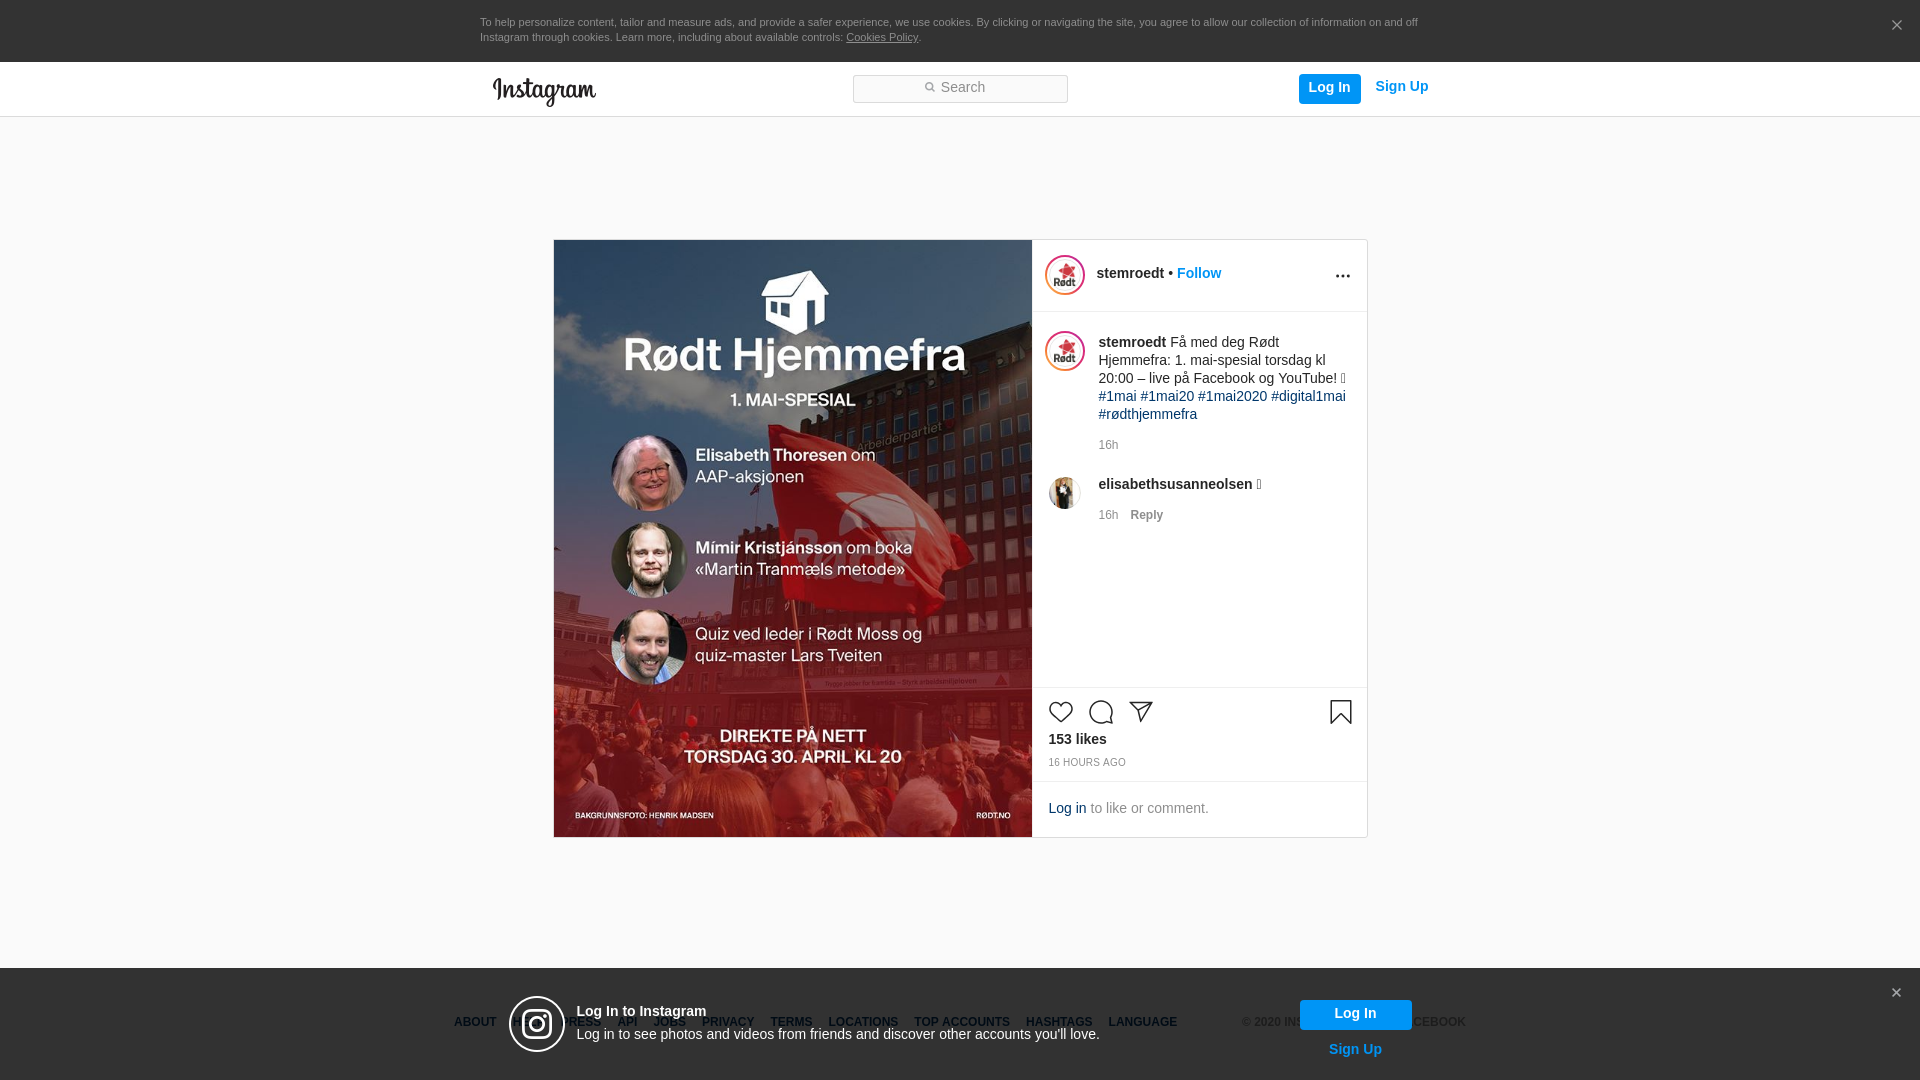The height and width of the screenshot is (1080, 1920).
Task: Click the Rødt Hjemmefra post image
Action: tap(792, 538)
